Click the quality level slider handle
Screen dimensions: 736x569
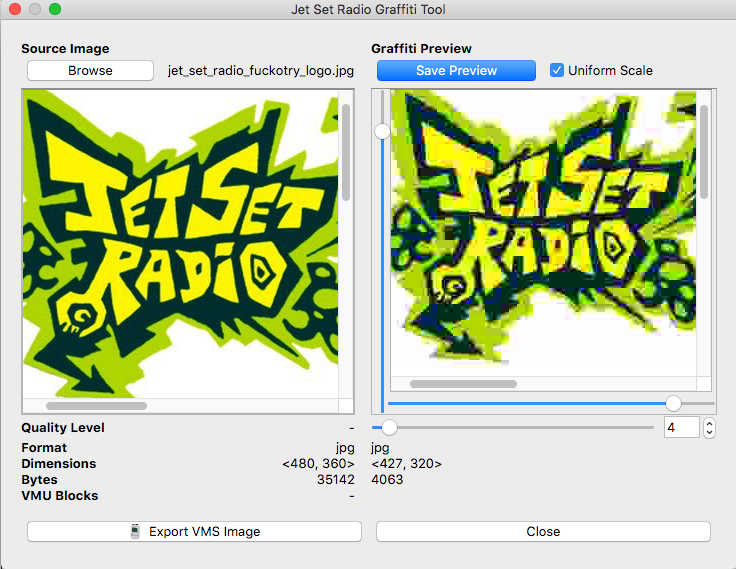pos(389,427)
